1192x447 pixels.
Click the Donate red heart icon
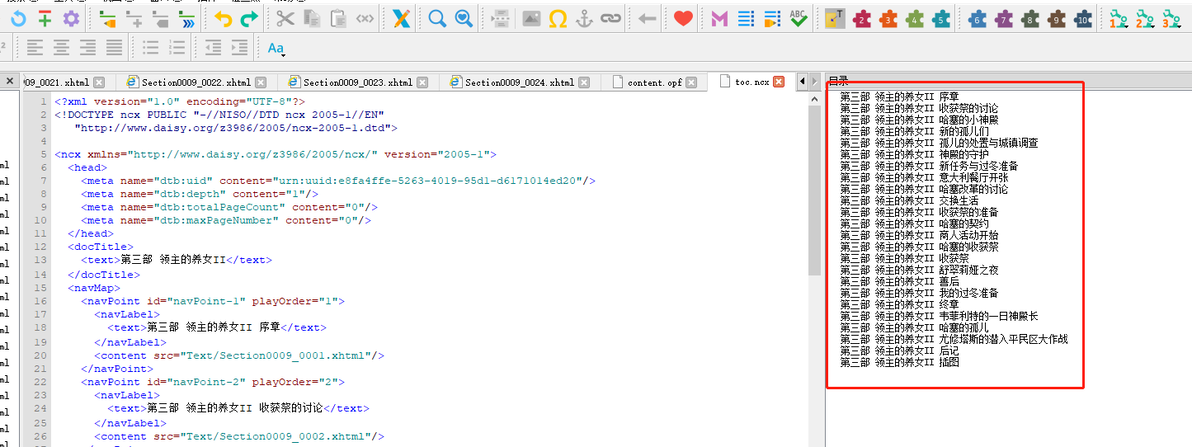(683, 20)
